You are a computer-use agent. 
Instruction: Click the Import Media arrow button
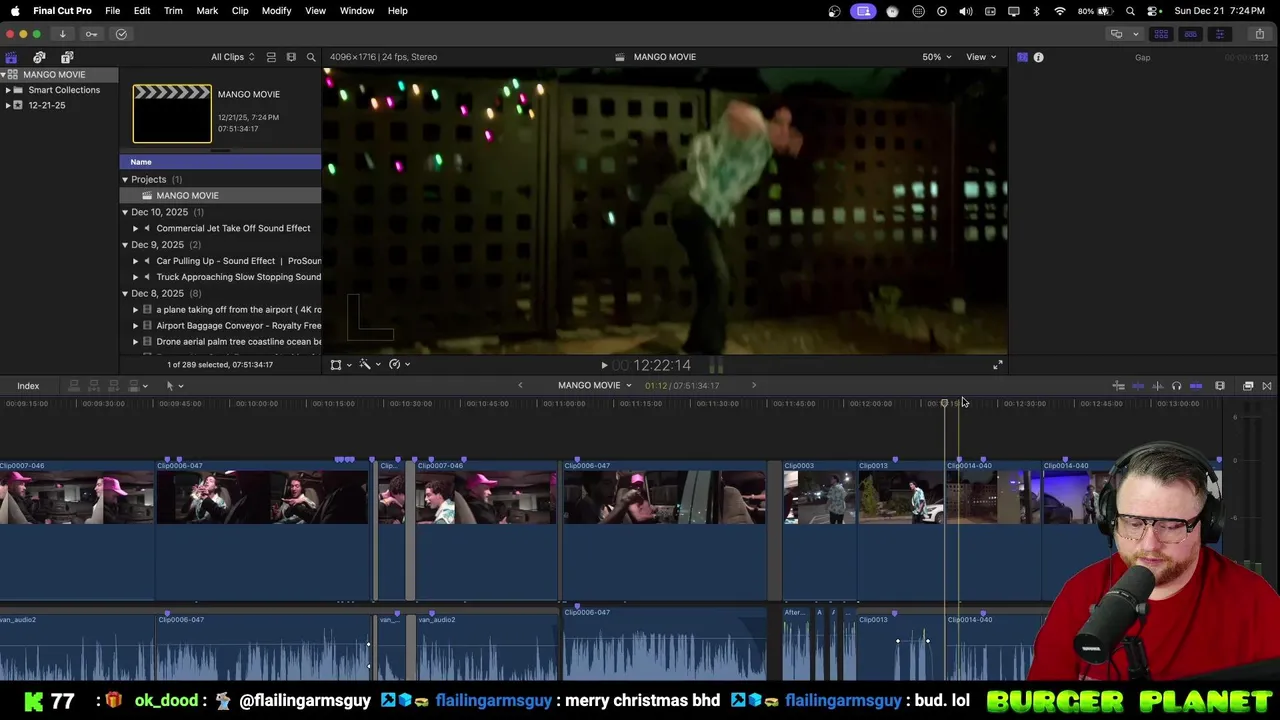[62, 34]
